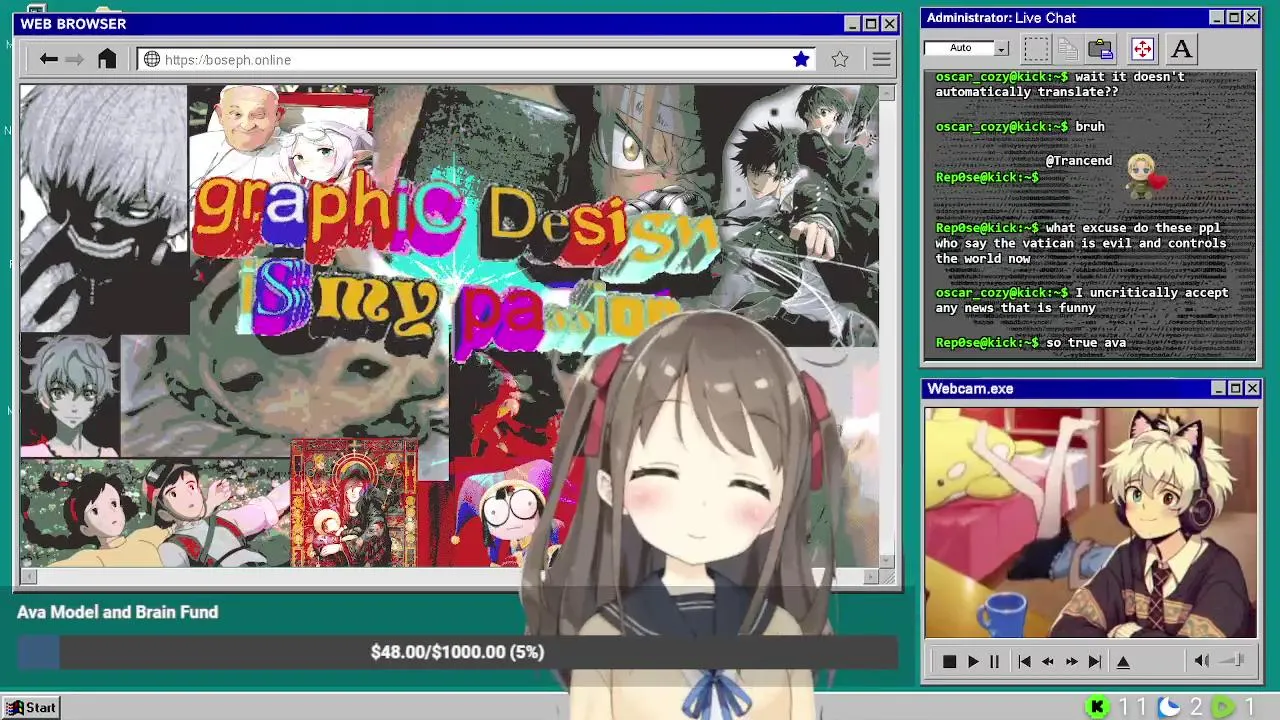Image resolution: width=1280 pixels, height=720 pixels.
Task: Minimize the Webcam.exe window
Action: [1218, 388]
